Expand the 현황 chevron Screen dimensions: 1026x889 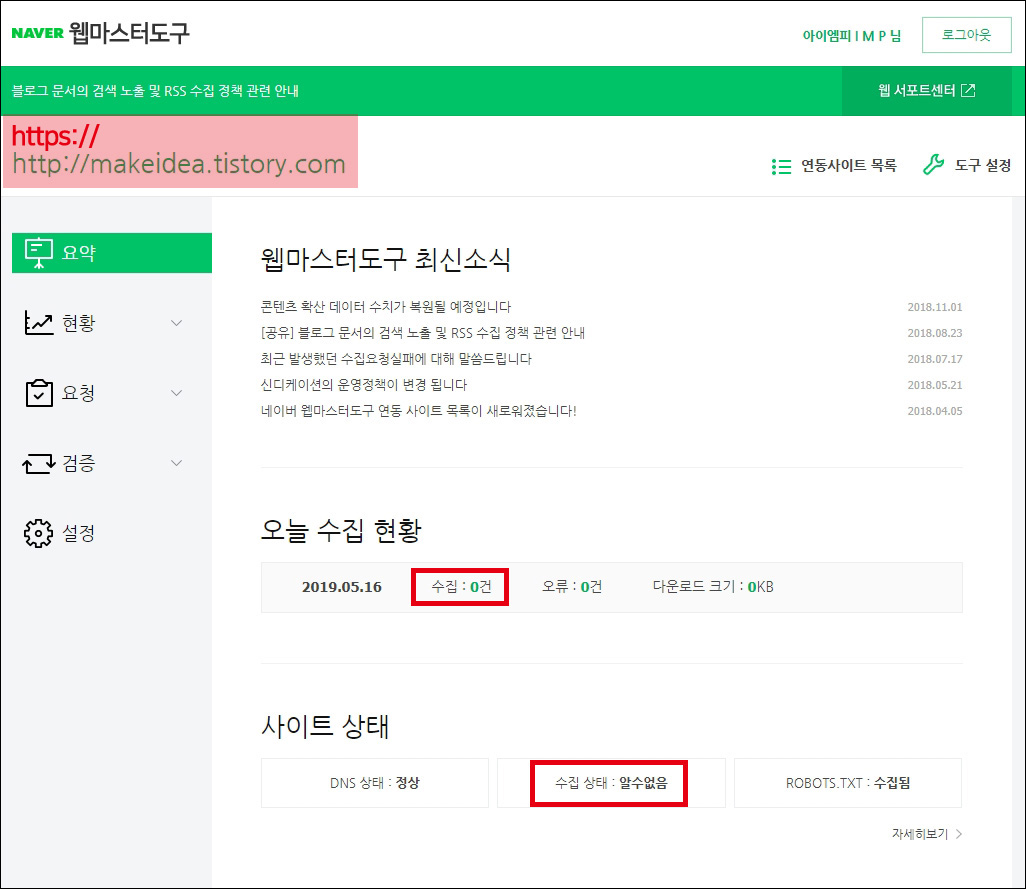(176, 323)
